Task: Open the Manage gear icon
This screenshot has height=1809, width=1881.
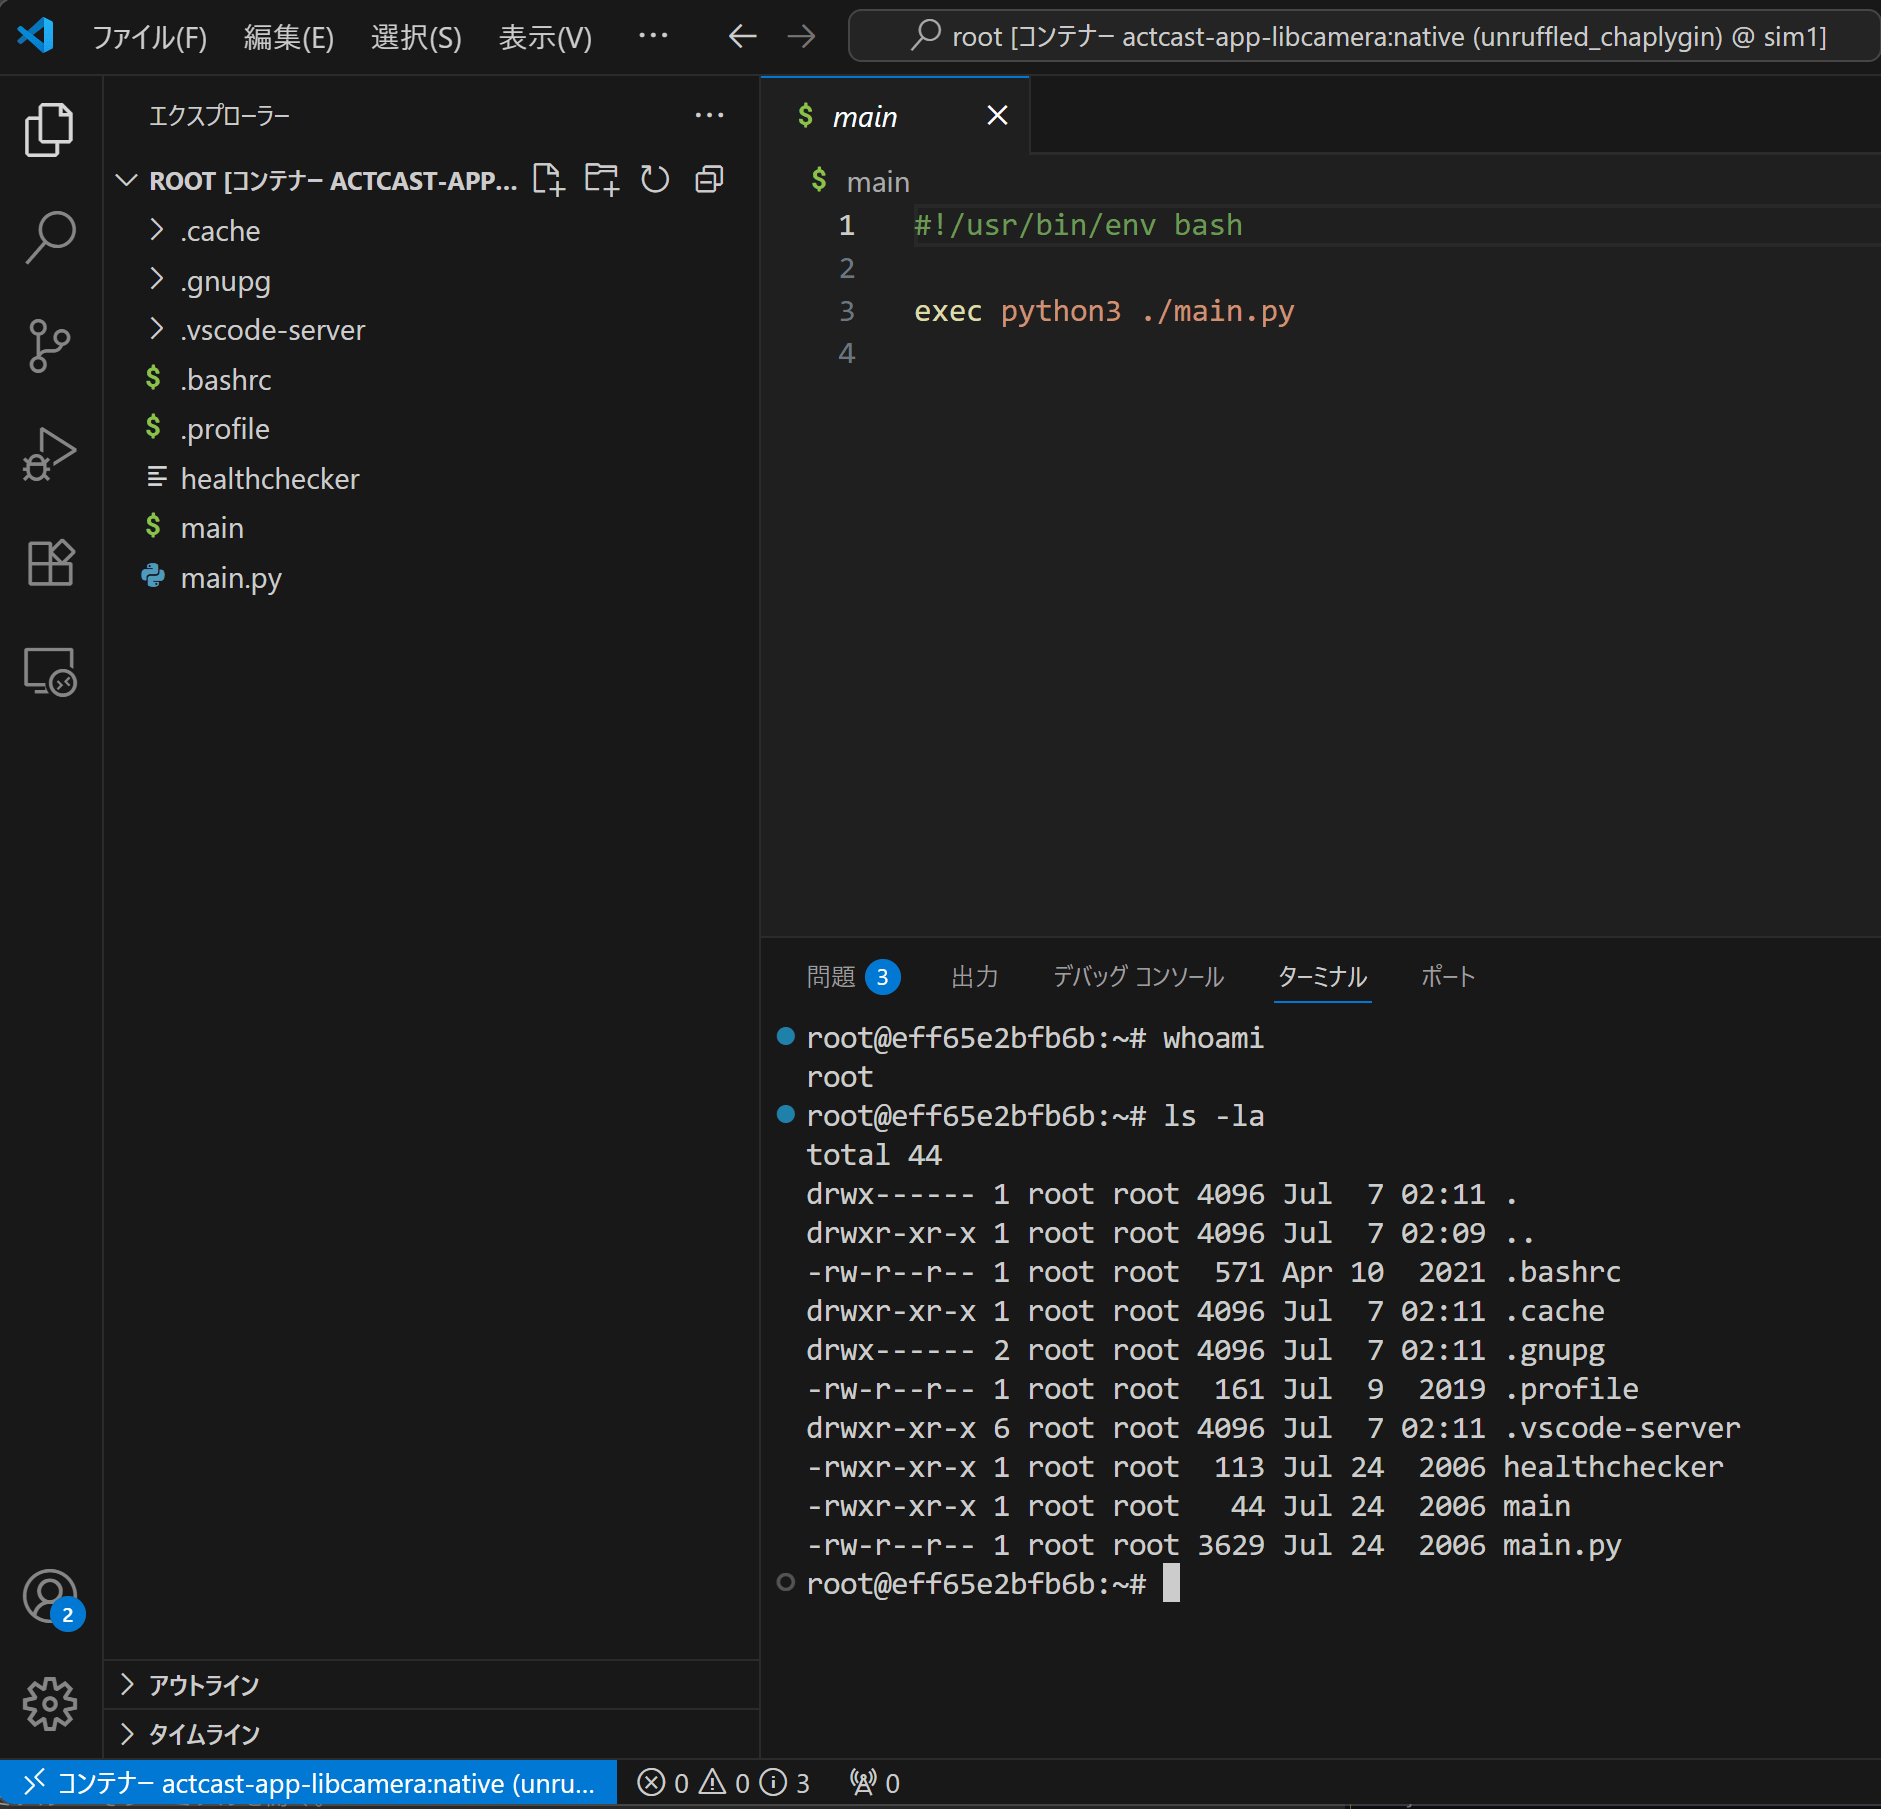Action: (x=49, y=1705)
